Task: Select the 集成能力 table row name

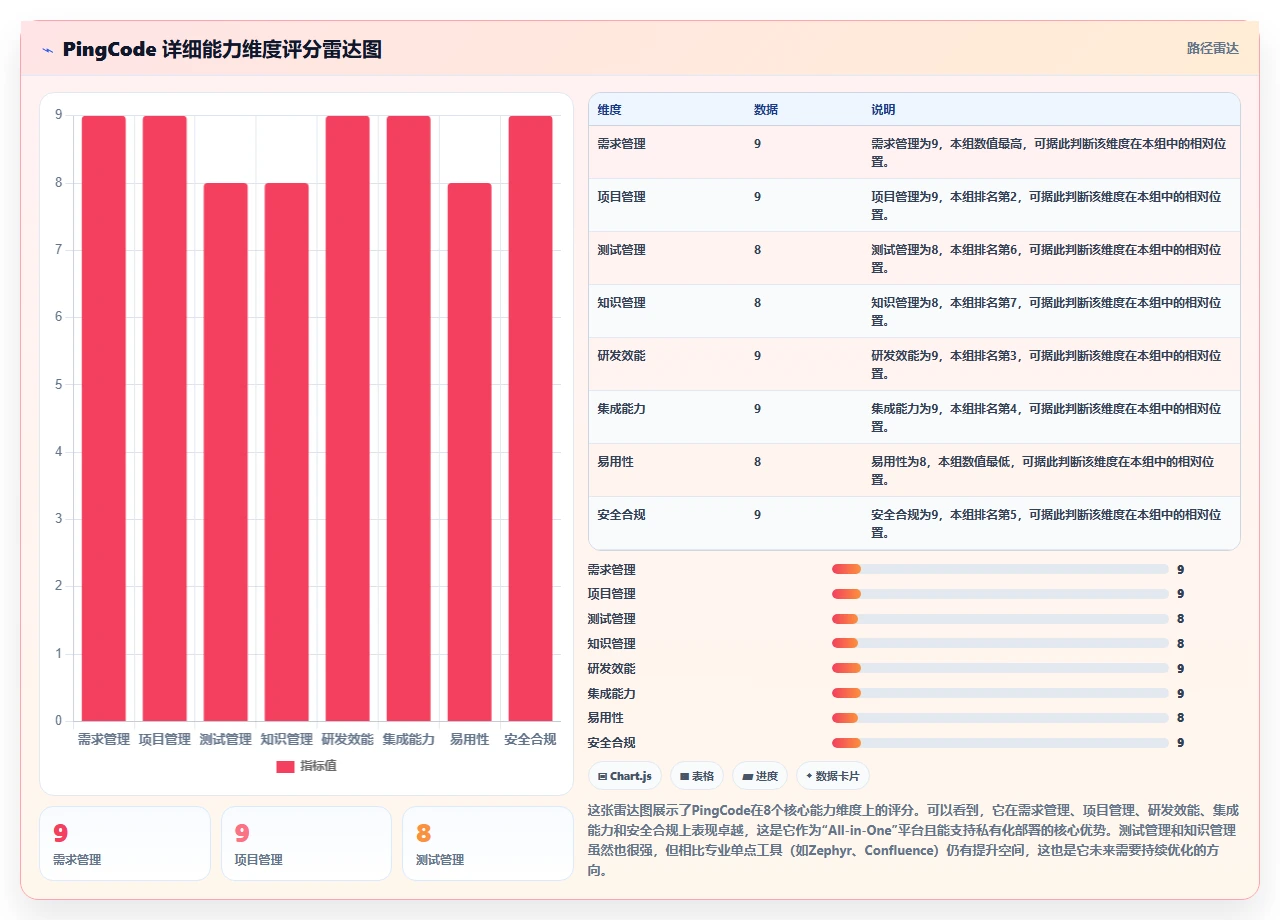Action: pos(622,409)
